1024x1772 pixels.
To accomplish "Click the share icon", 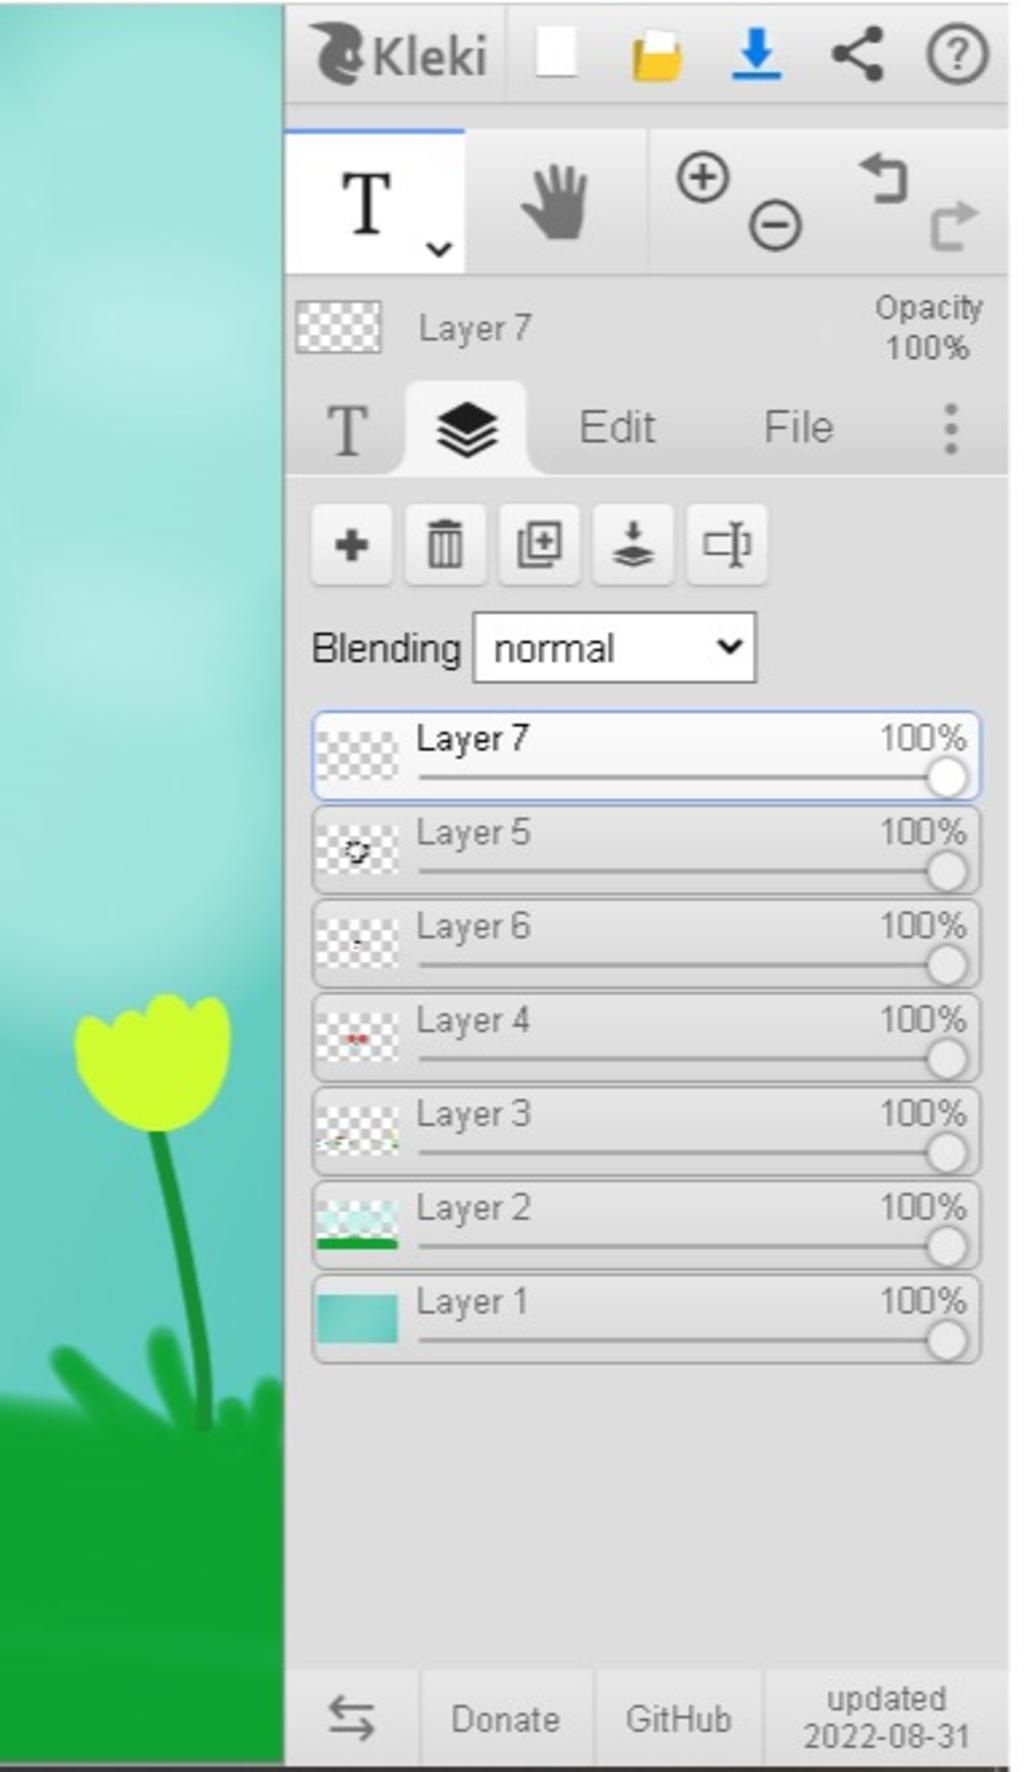I will click(x=857, y=53).
